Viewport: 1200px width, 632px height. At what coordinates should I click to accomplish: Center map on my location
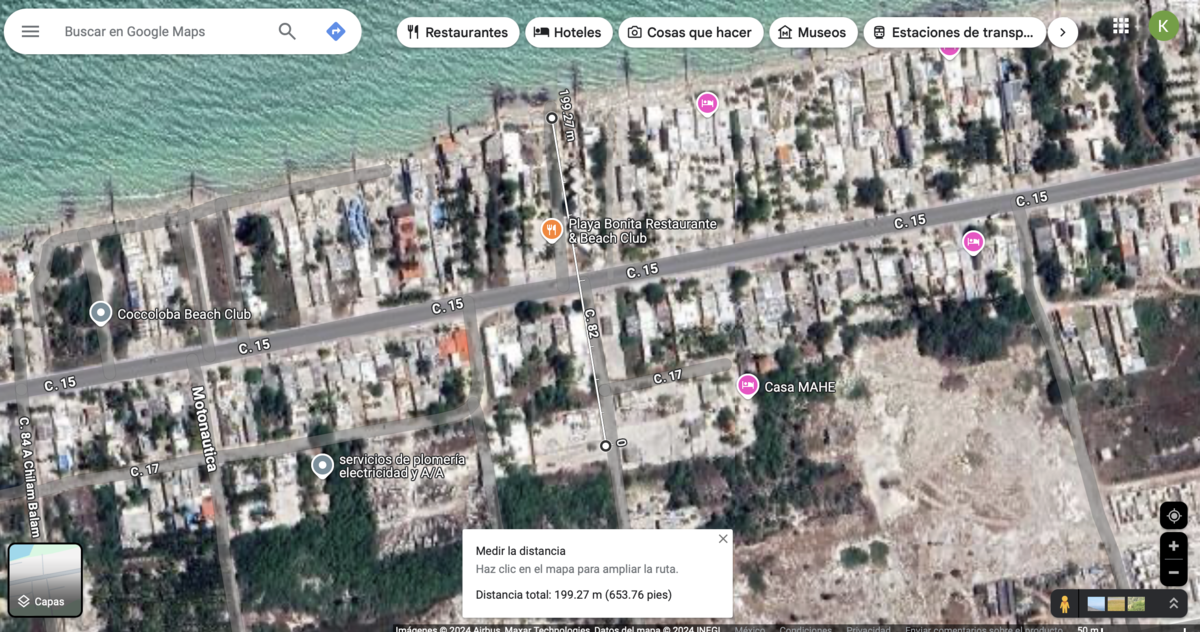(x=1174, y=516)
